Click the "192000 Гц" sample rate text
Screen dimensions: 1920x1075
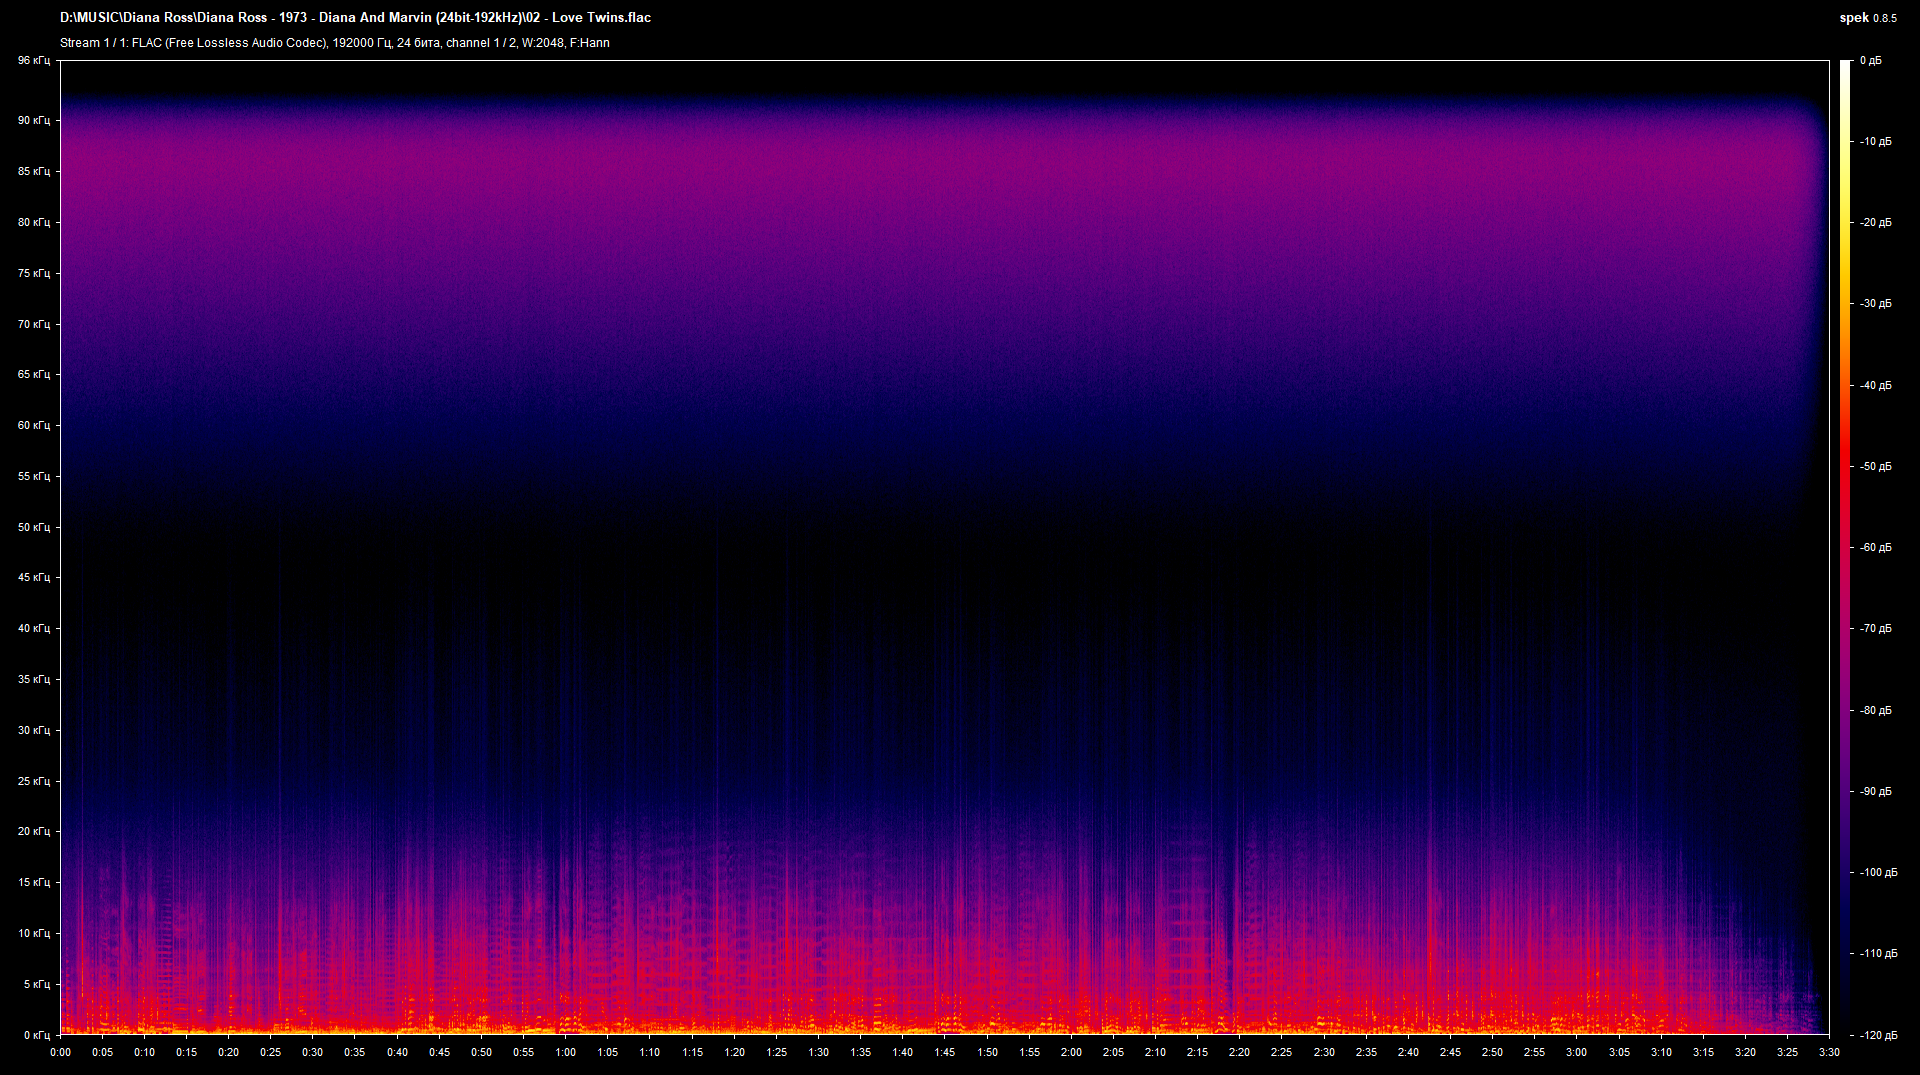[361, 43]
